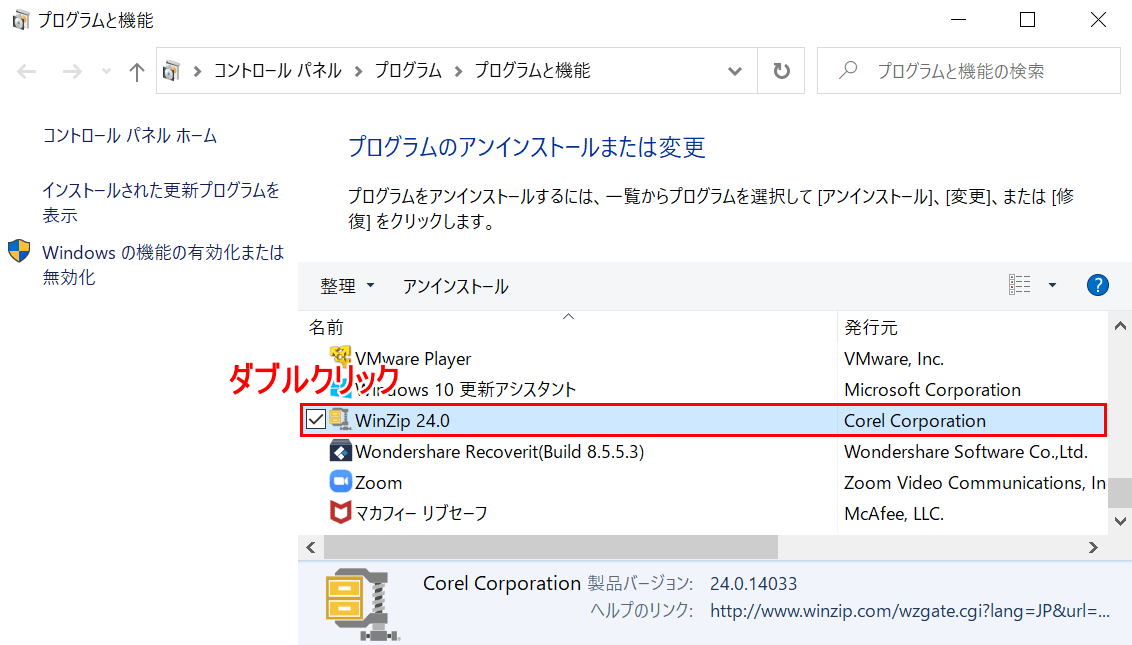Expand chevron after コントロール パネル breadcrumb
1132x645 pixels.
[x=358, y=71]
